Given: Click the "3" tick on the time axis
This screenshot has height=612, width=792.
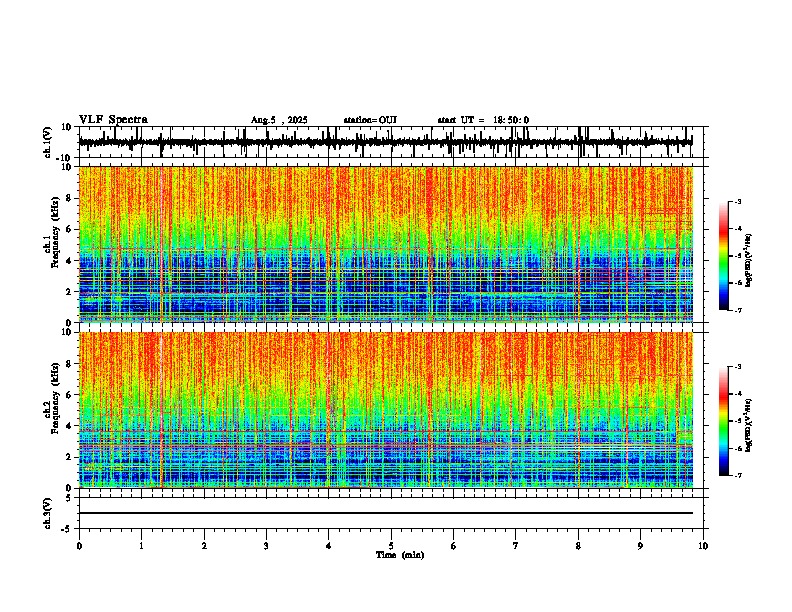Looking at the screenshot, I should [266, 546].
